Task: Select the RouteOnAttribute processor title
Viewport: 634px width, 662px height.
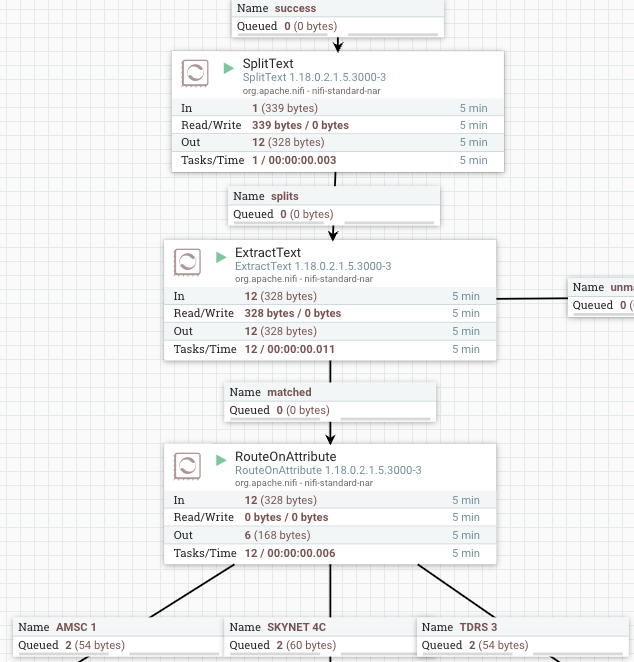Action: coord(285,456)
